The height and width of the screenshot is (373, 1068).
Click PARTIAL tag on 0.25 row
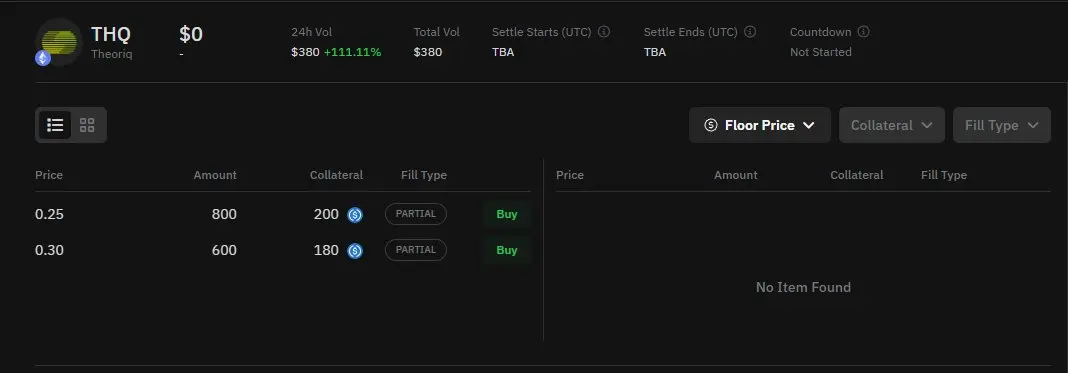(x=415, y=214)
